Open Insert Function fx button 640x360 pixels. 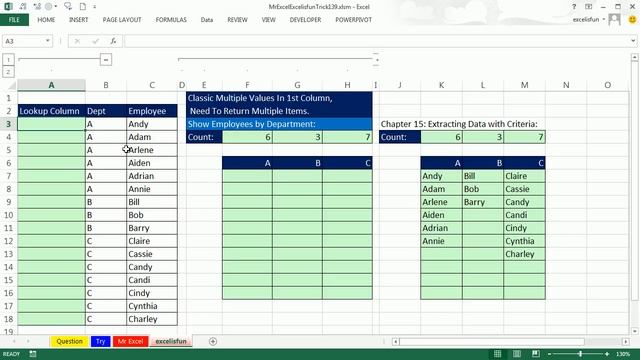(x=113, y=41)
